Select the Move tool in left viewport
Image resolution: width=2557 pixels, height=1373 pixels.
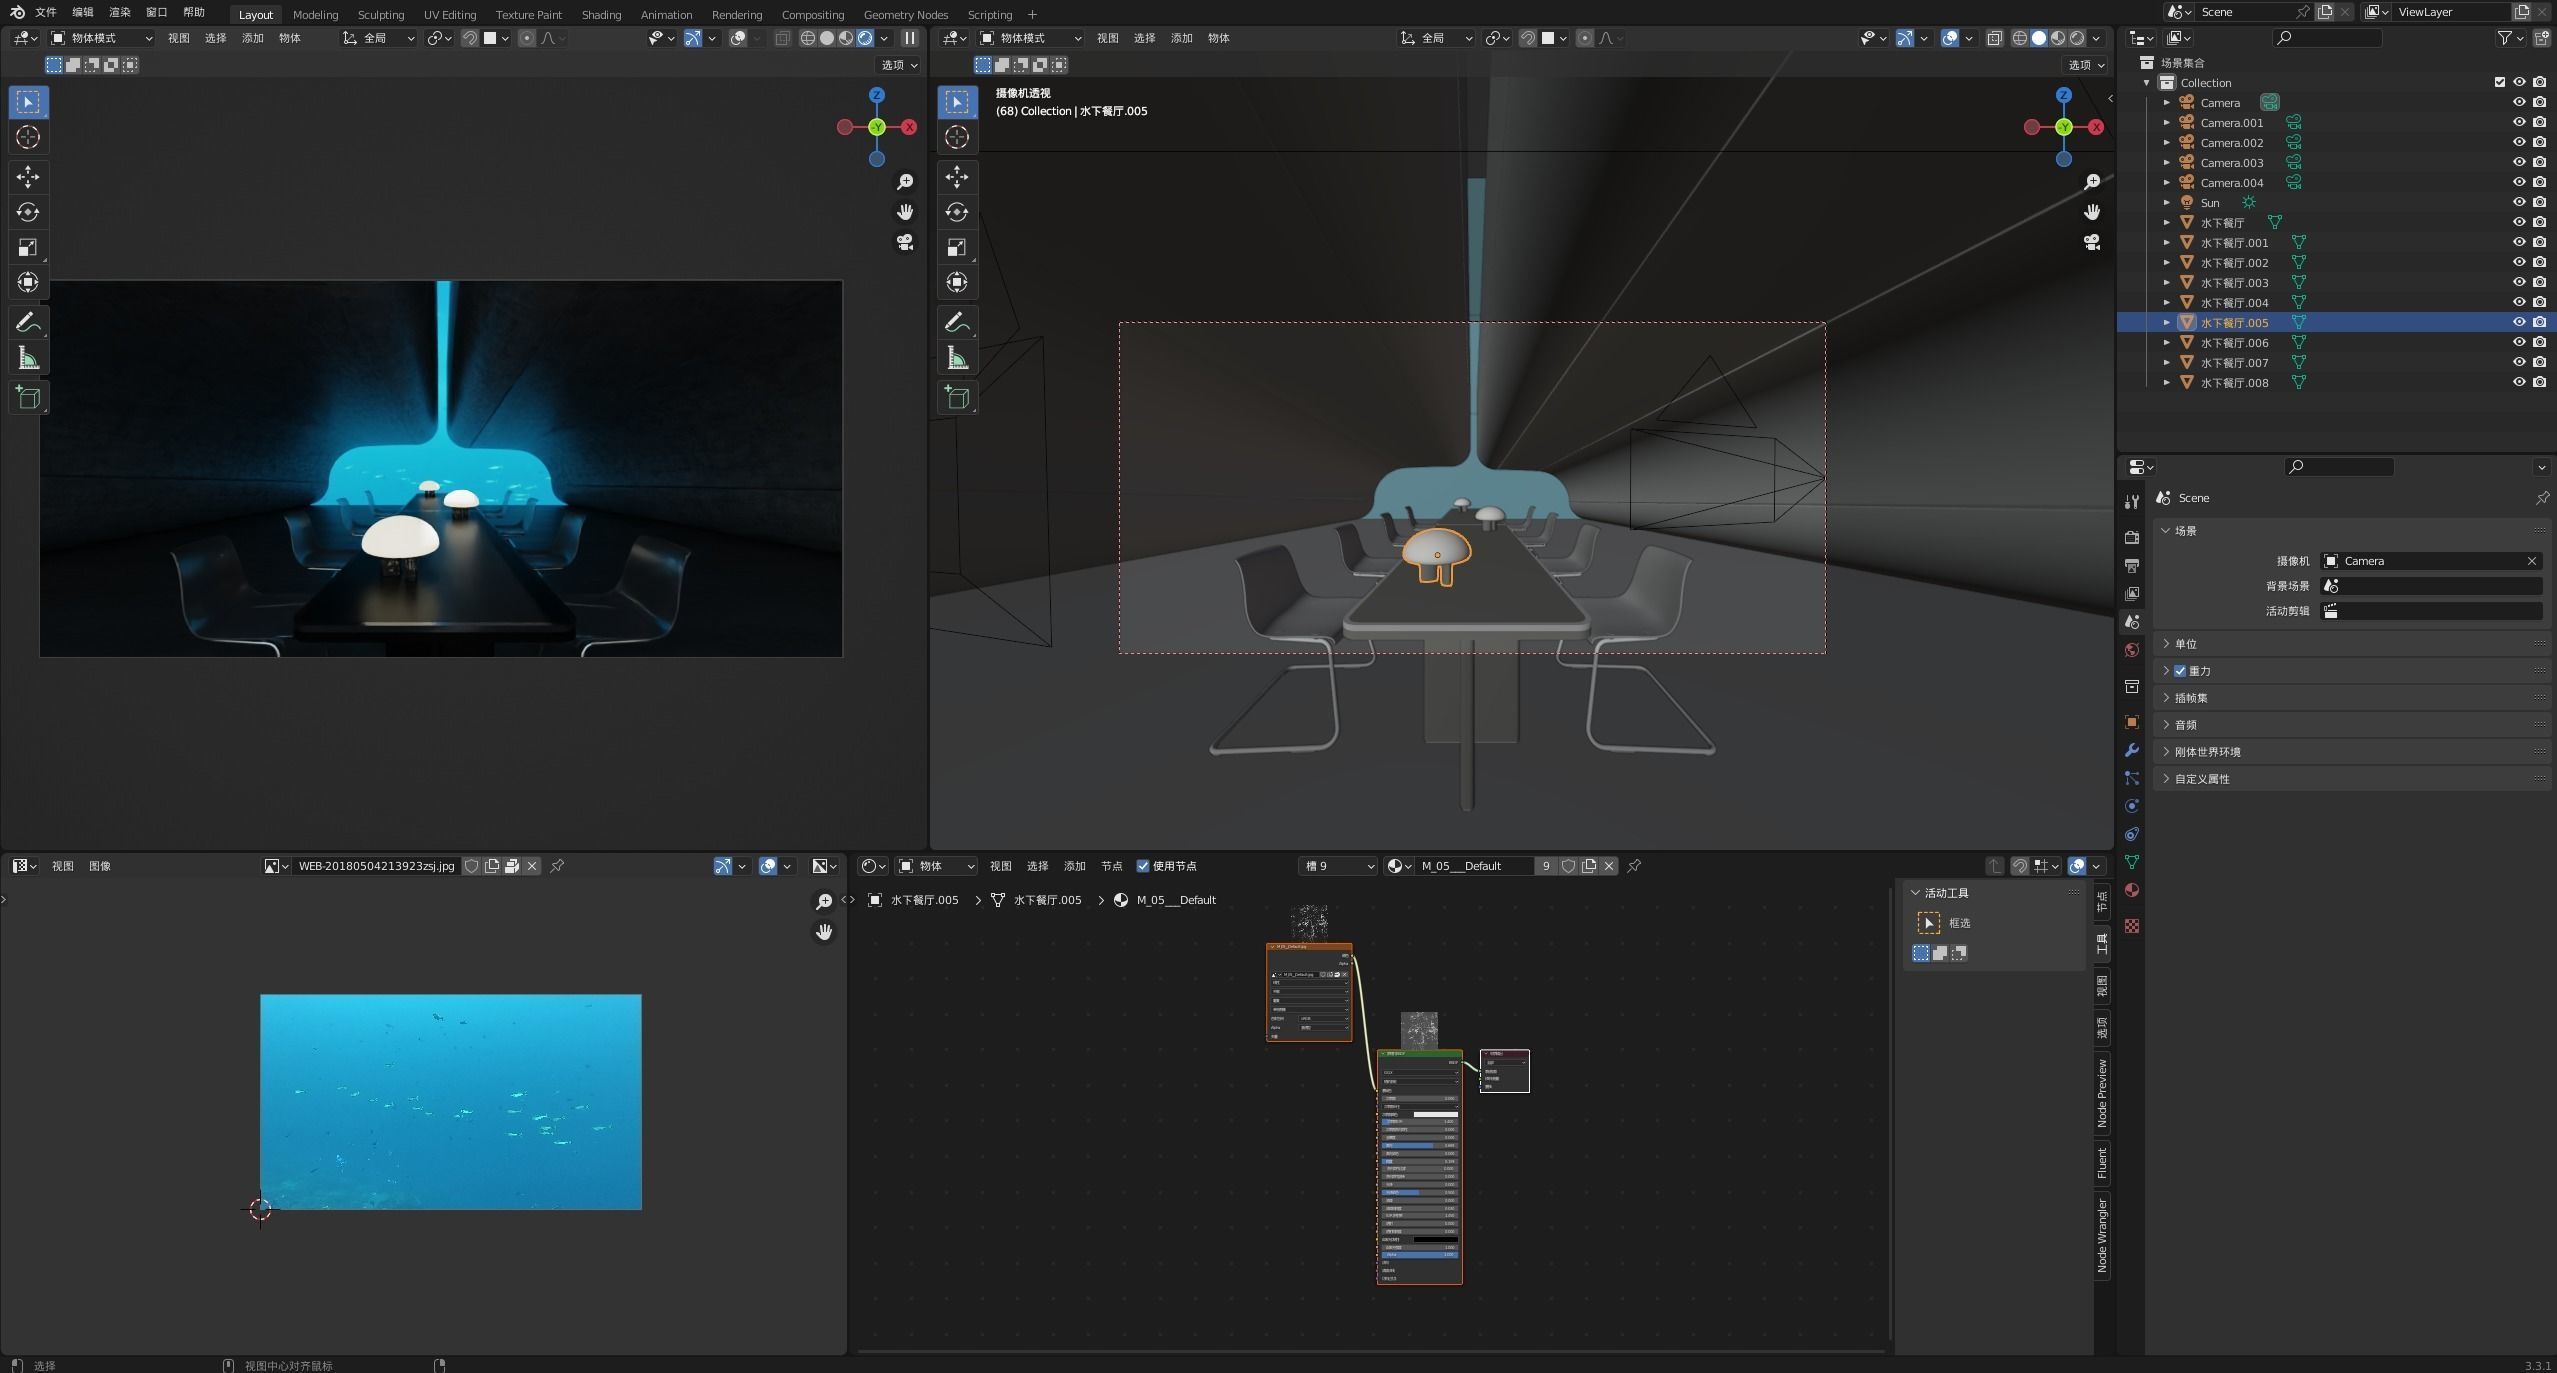pos(28,177)
